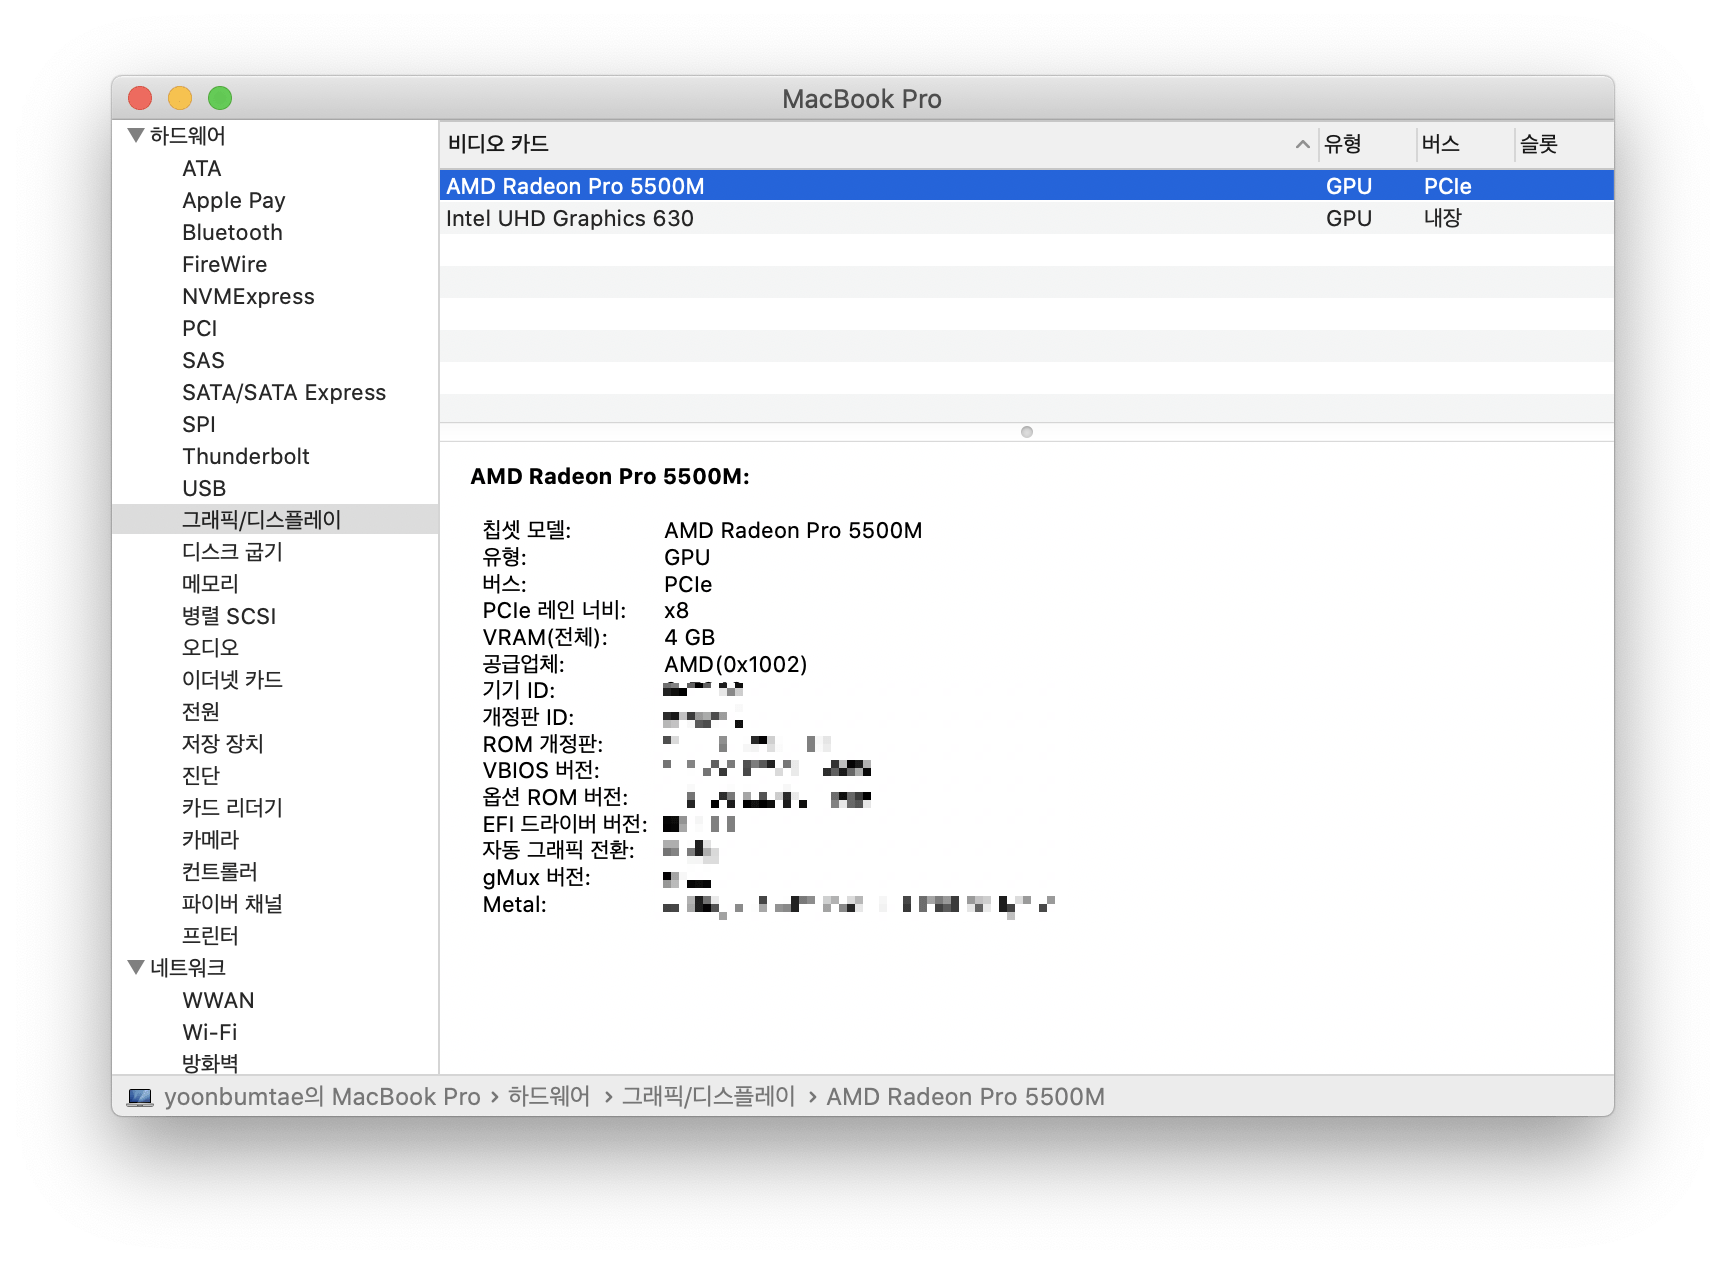This screenshot has height=1264, width=1726.
Task: Open Wi-Fi under 네트워크
Action: [210, 1032]
